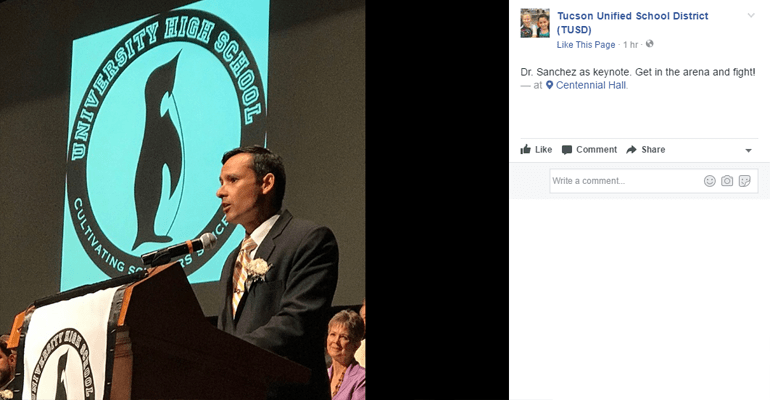Viewport: 770px width, 400px height.
Task: Open the Centennial Hall location link
Action: pos(591,85)
